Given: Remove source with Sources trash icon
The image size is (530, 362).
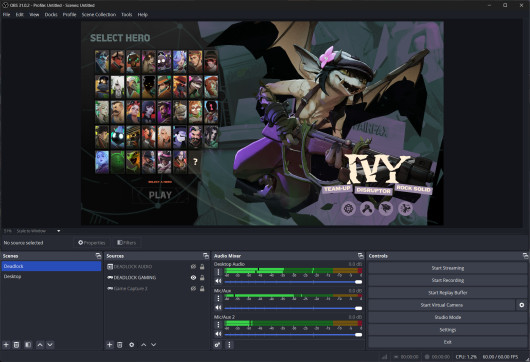Looking at the screenshot, I should pyautogui.click(x=119, y=345).
